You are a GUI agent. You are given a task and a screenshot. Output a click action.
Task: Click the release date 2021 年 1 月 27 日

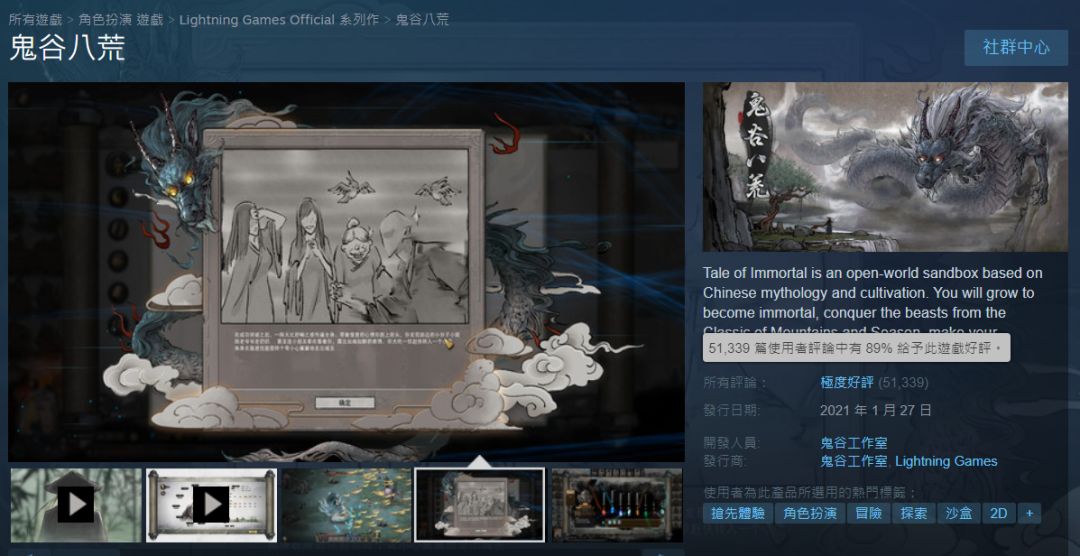(875, 411)
